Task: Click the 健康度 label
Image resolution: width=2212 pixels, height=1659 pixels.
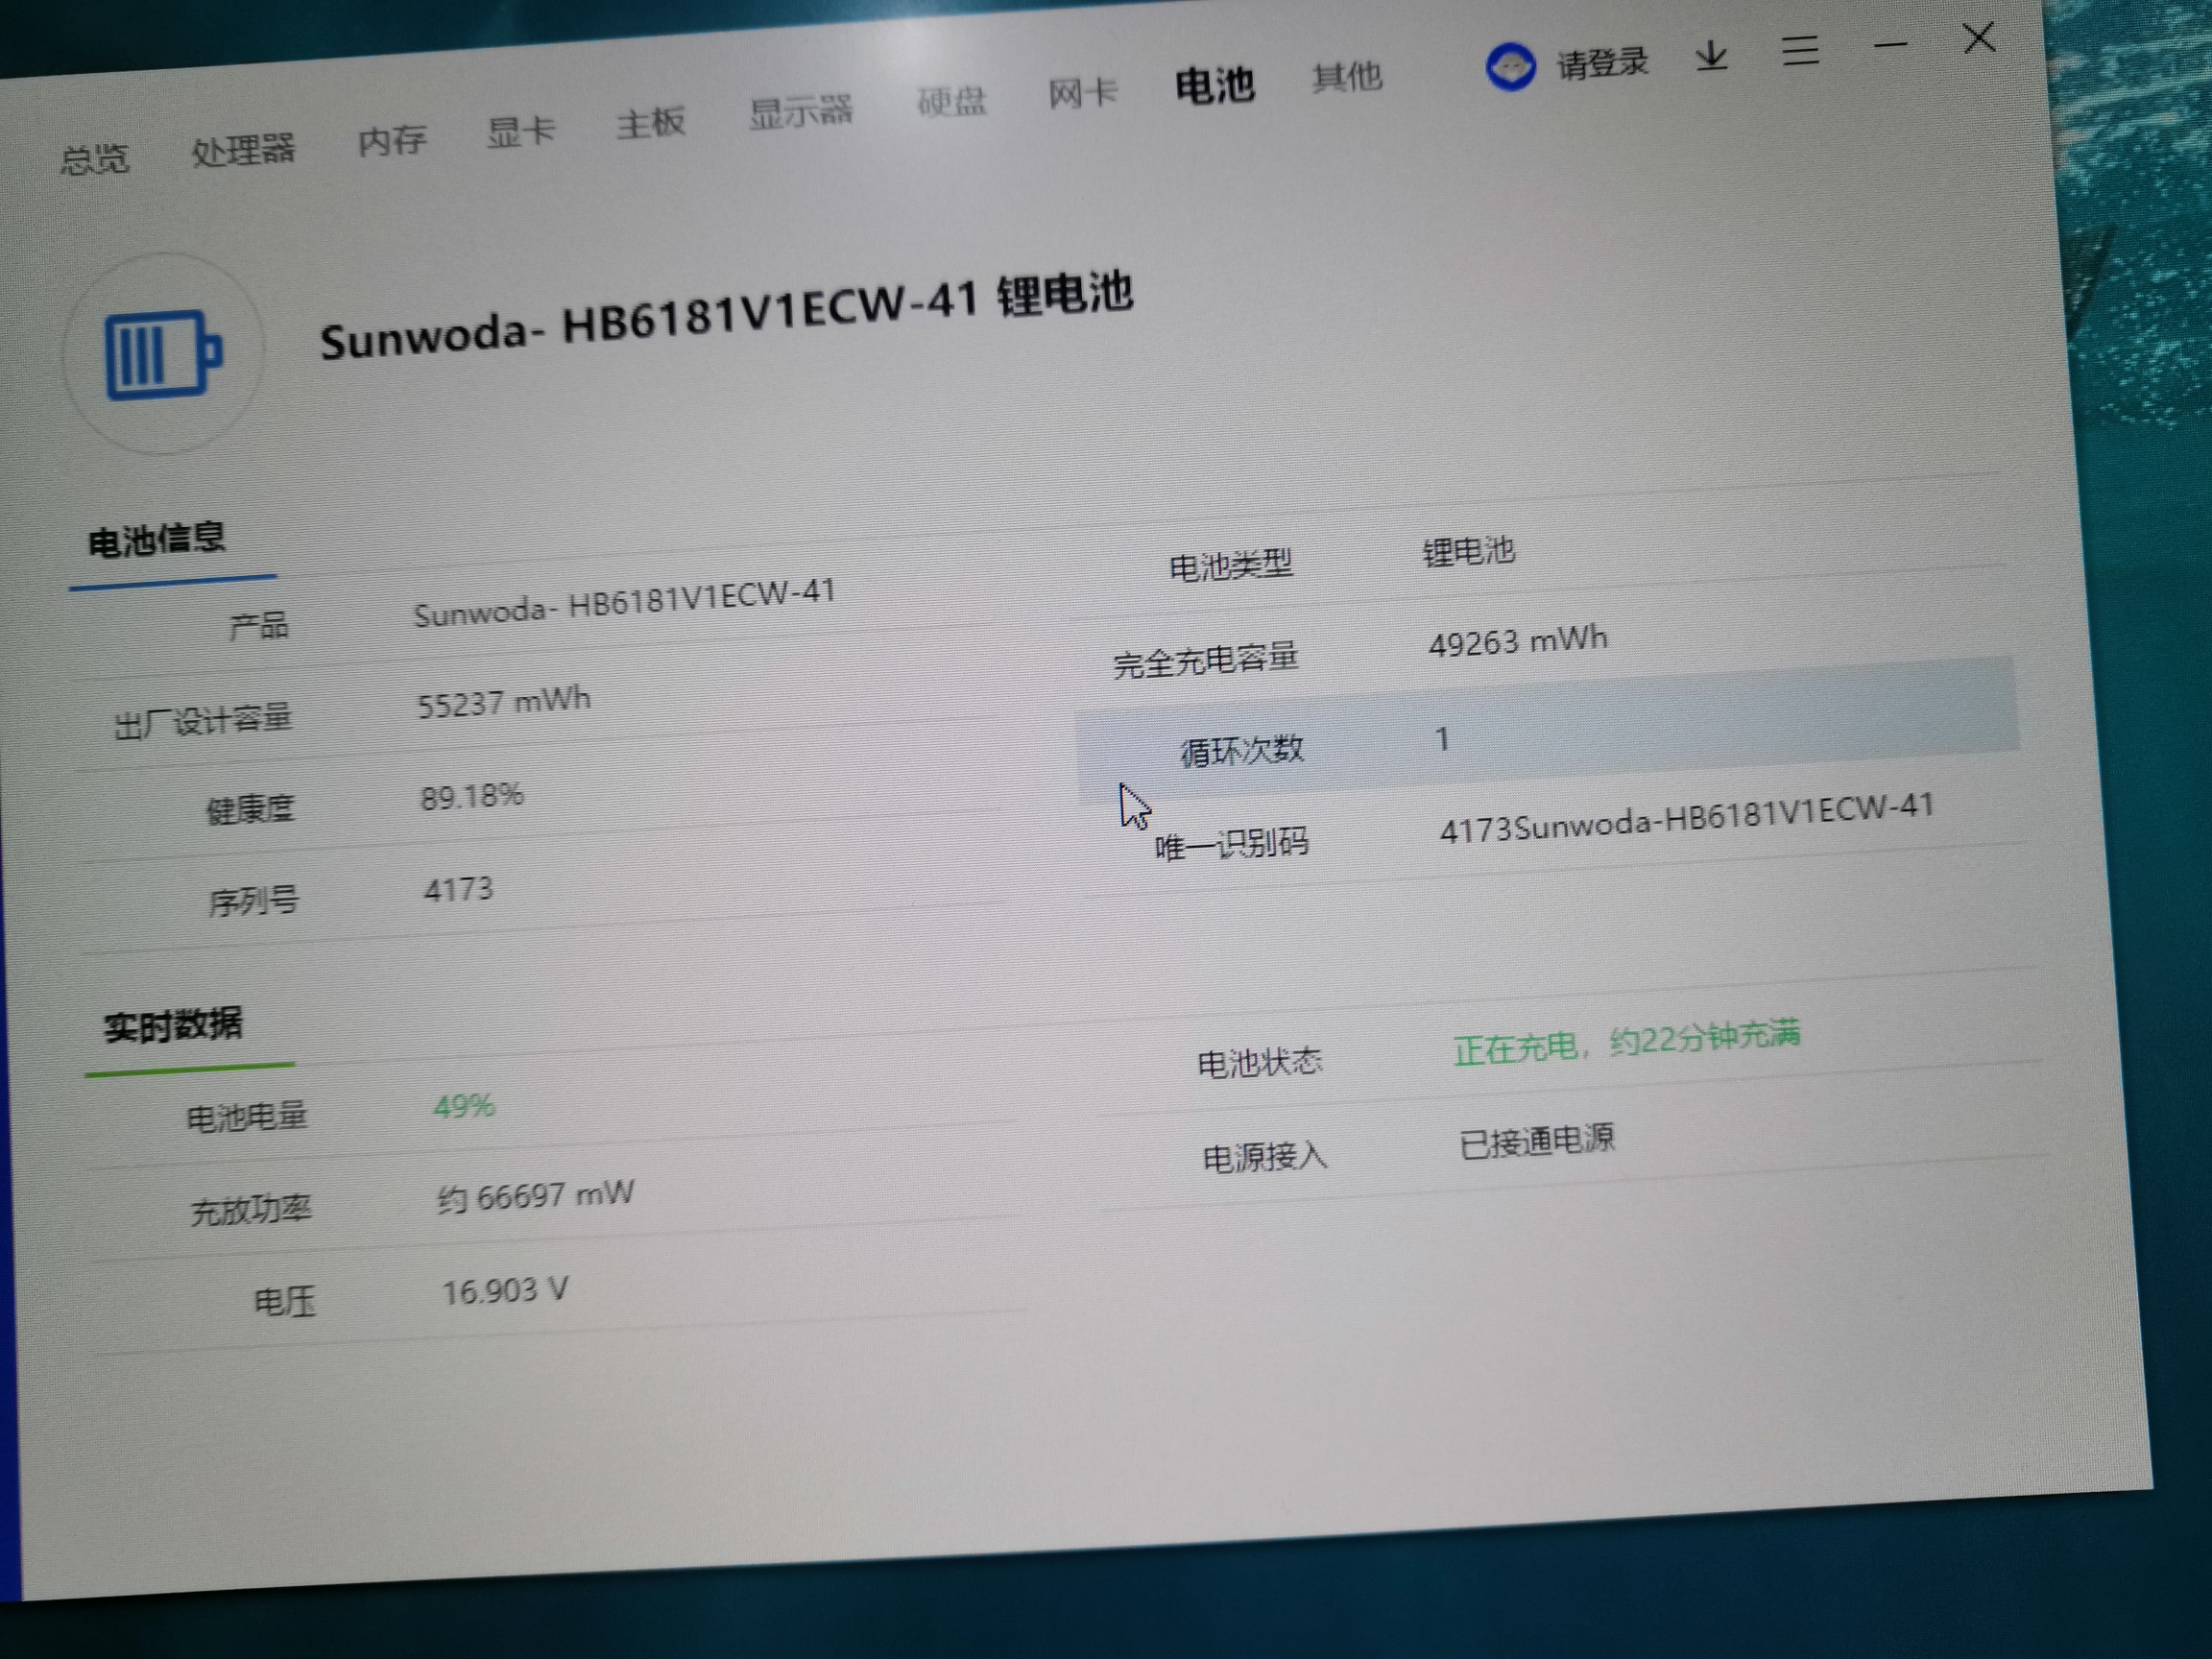Action: click(250, 808)
